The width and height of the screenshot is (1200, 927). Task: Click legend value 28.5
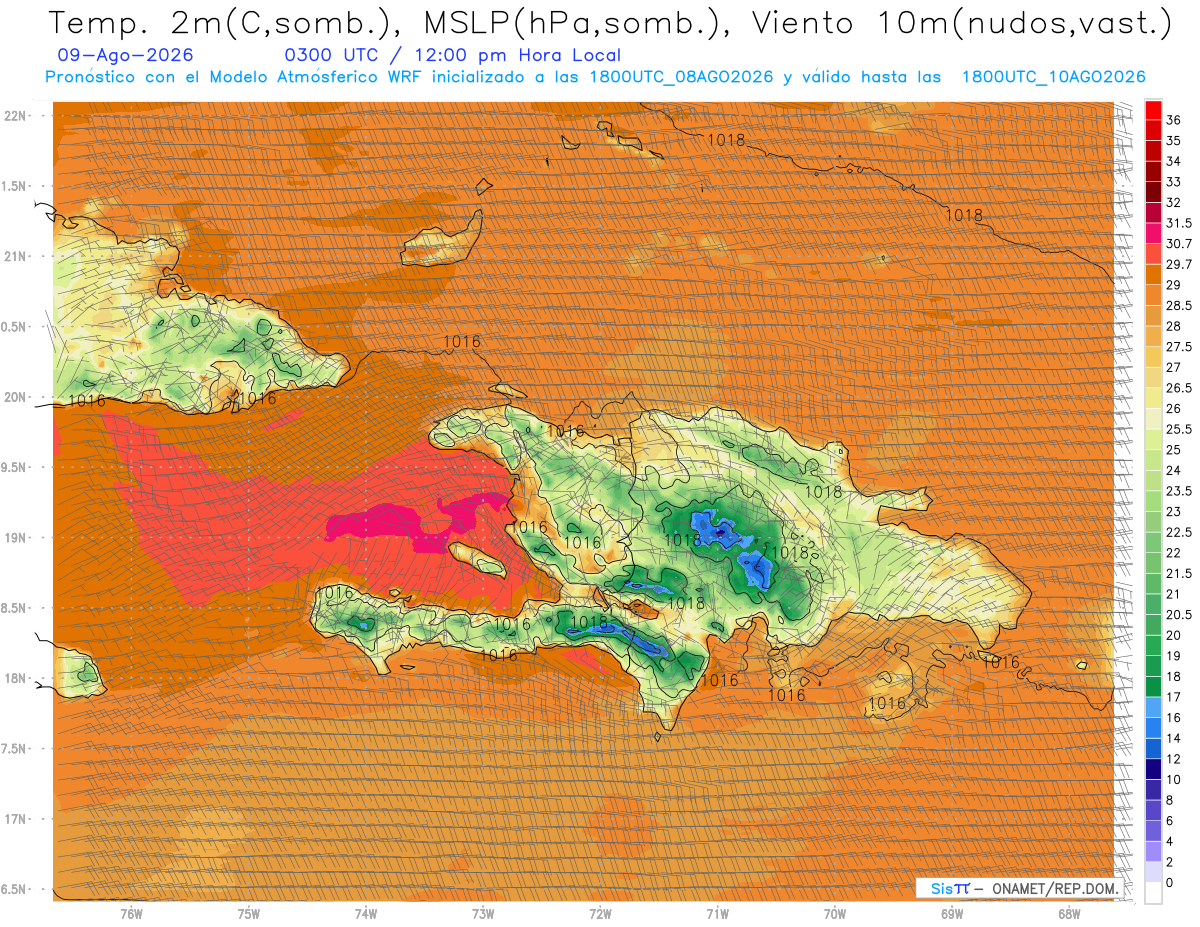pyautogui.click(x=1178, y=305)
